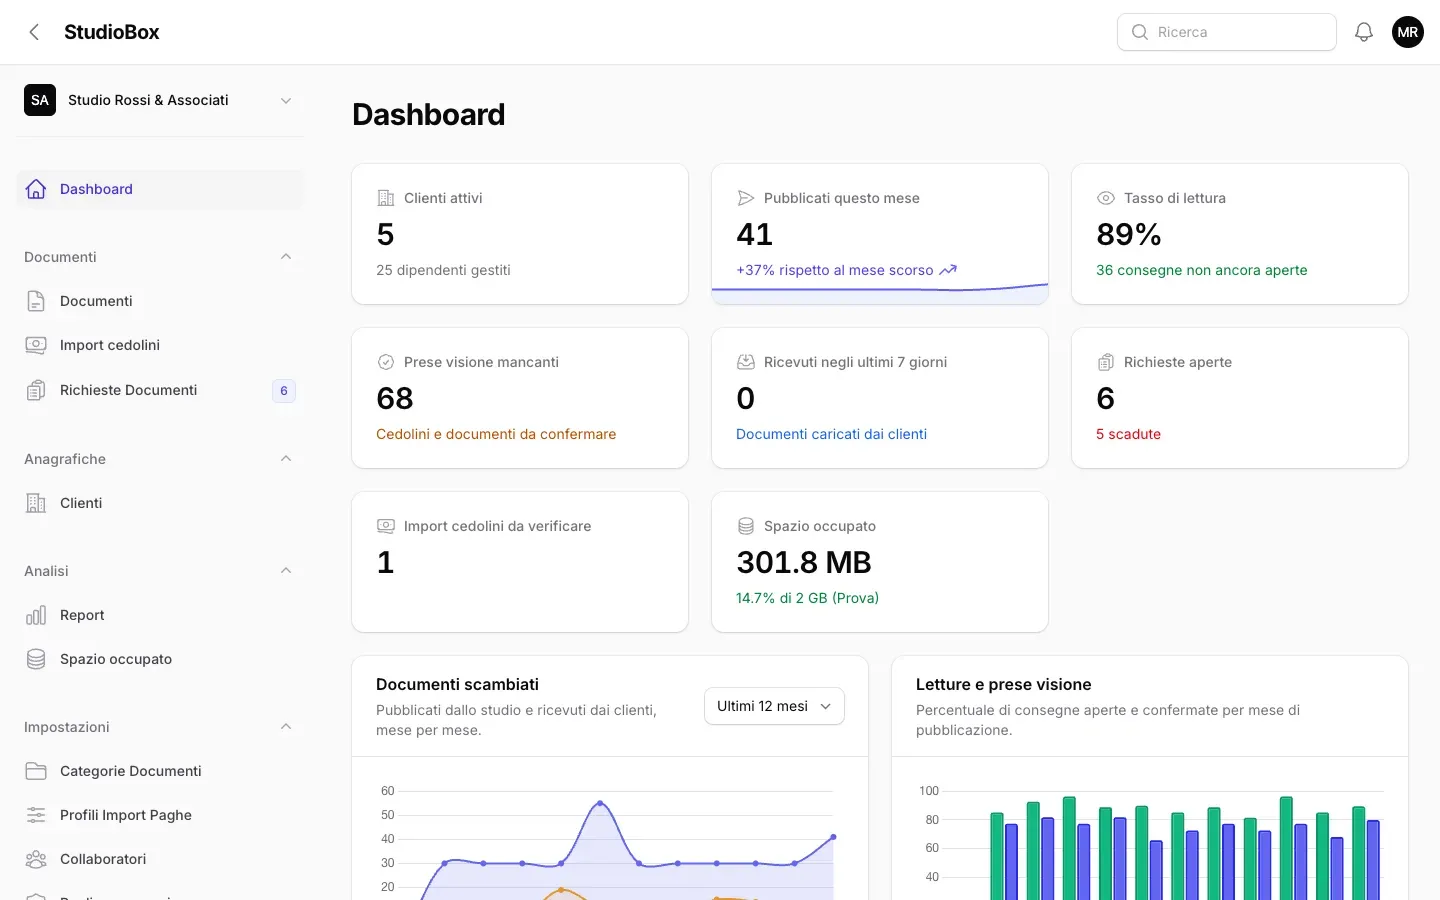Viewport: 1440px width, 900px height.
Task: Click the eye icon on Tasso di lettura card
Action: click(x=1106, y=198)
